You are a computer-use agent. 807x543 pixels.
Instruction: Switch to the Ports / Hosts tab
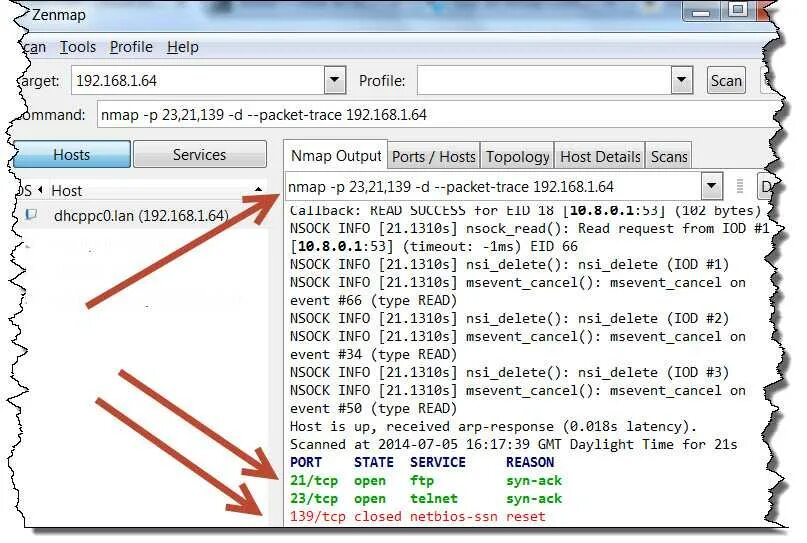pyautogui.click(x=434, y=156)
